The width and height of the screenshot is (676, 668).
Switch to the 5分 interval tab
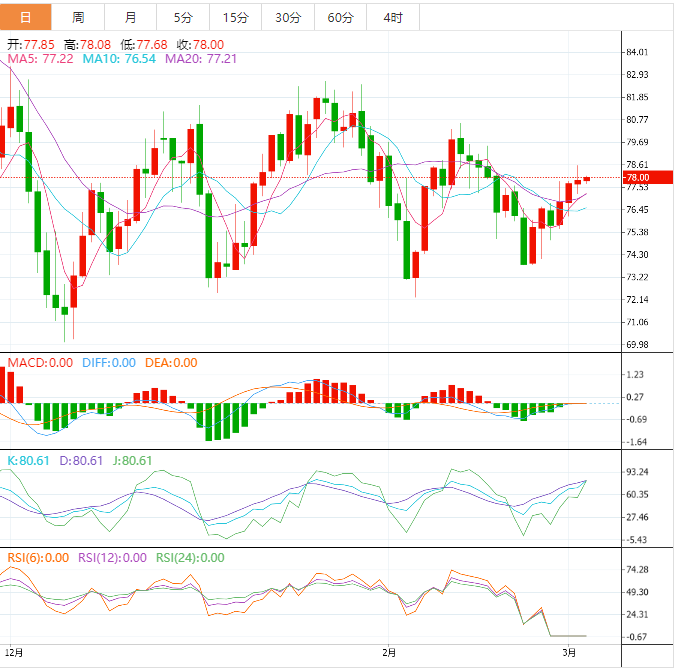tap(183, 17)
